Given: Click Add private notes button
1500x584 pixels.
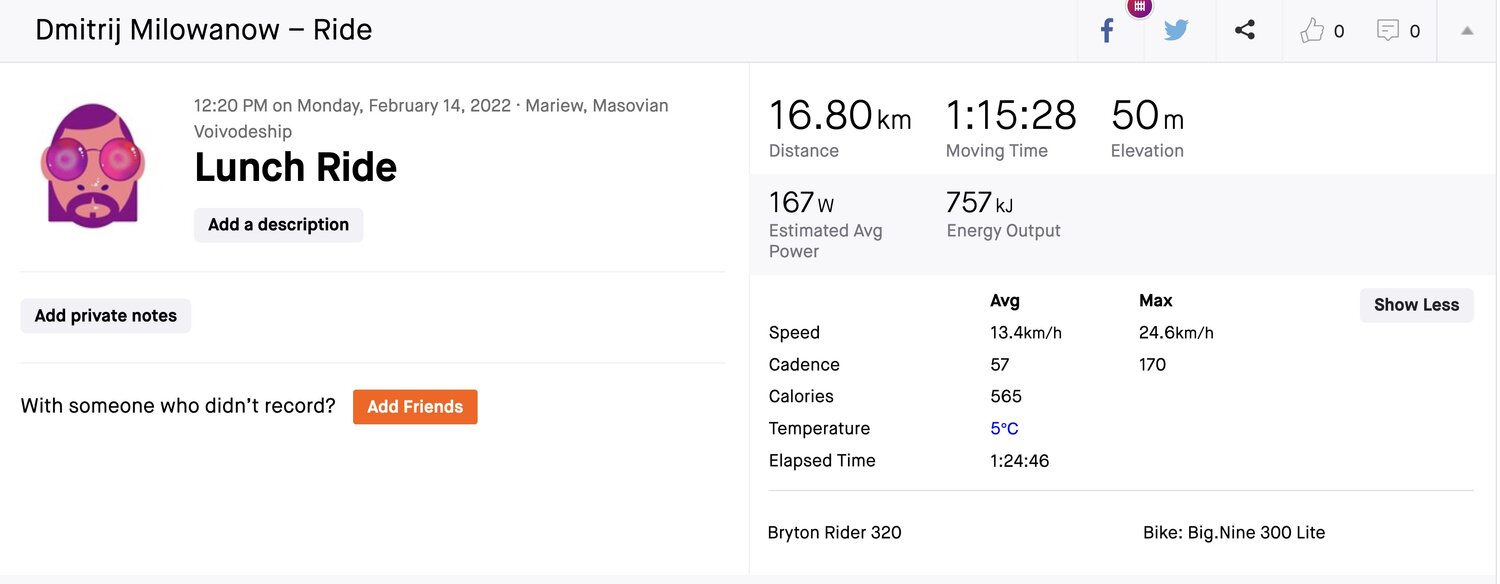Looking at the screenshot, I should click(x=106, y=316).
